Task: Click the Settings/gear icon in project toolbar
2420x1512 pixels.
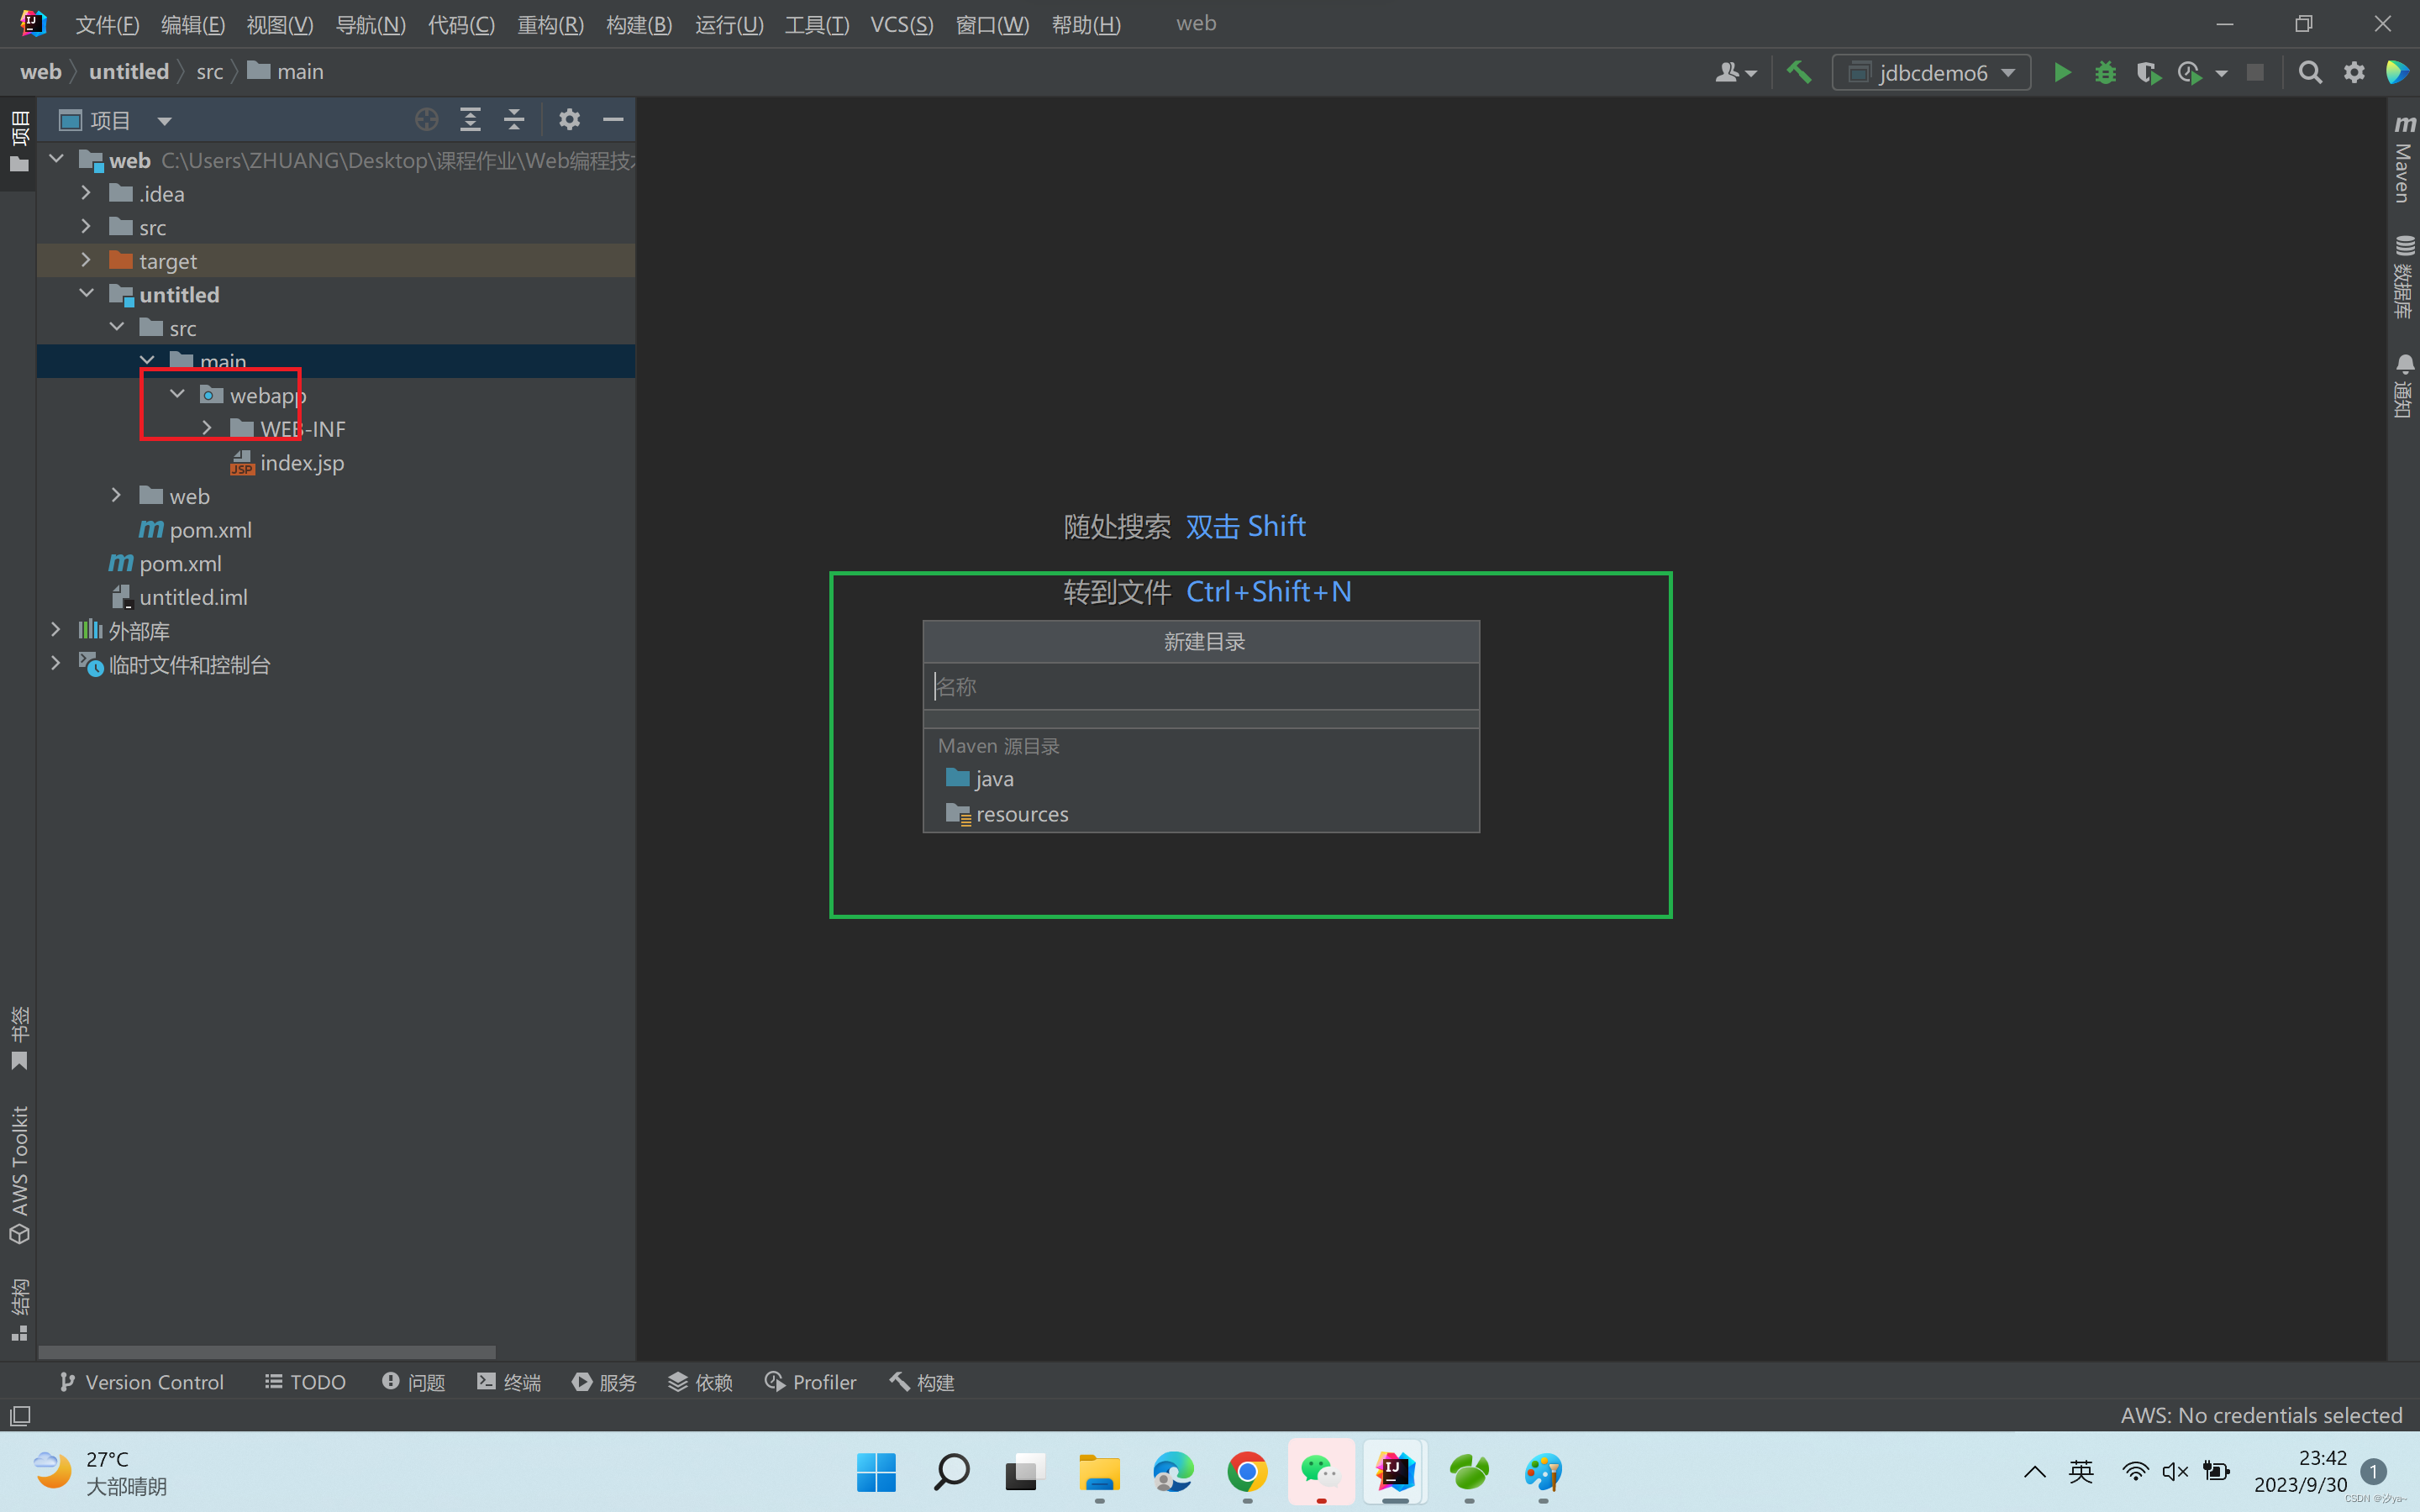Action: (568, 118)
